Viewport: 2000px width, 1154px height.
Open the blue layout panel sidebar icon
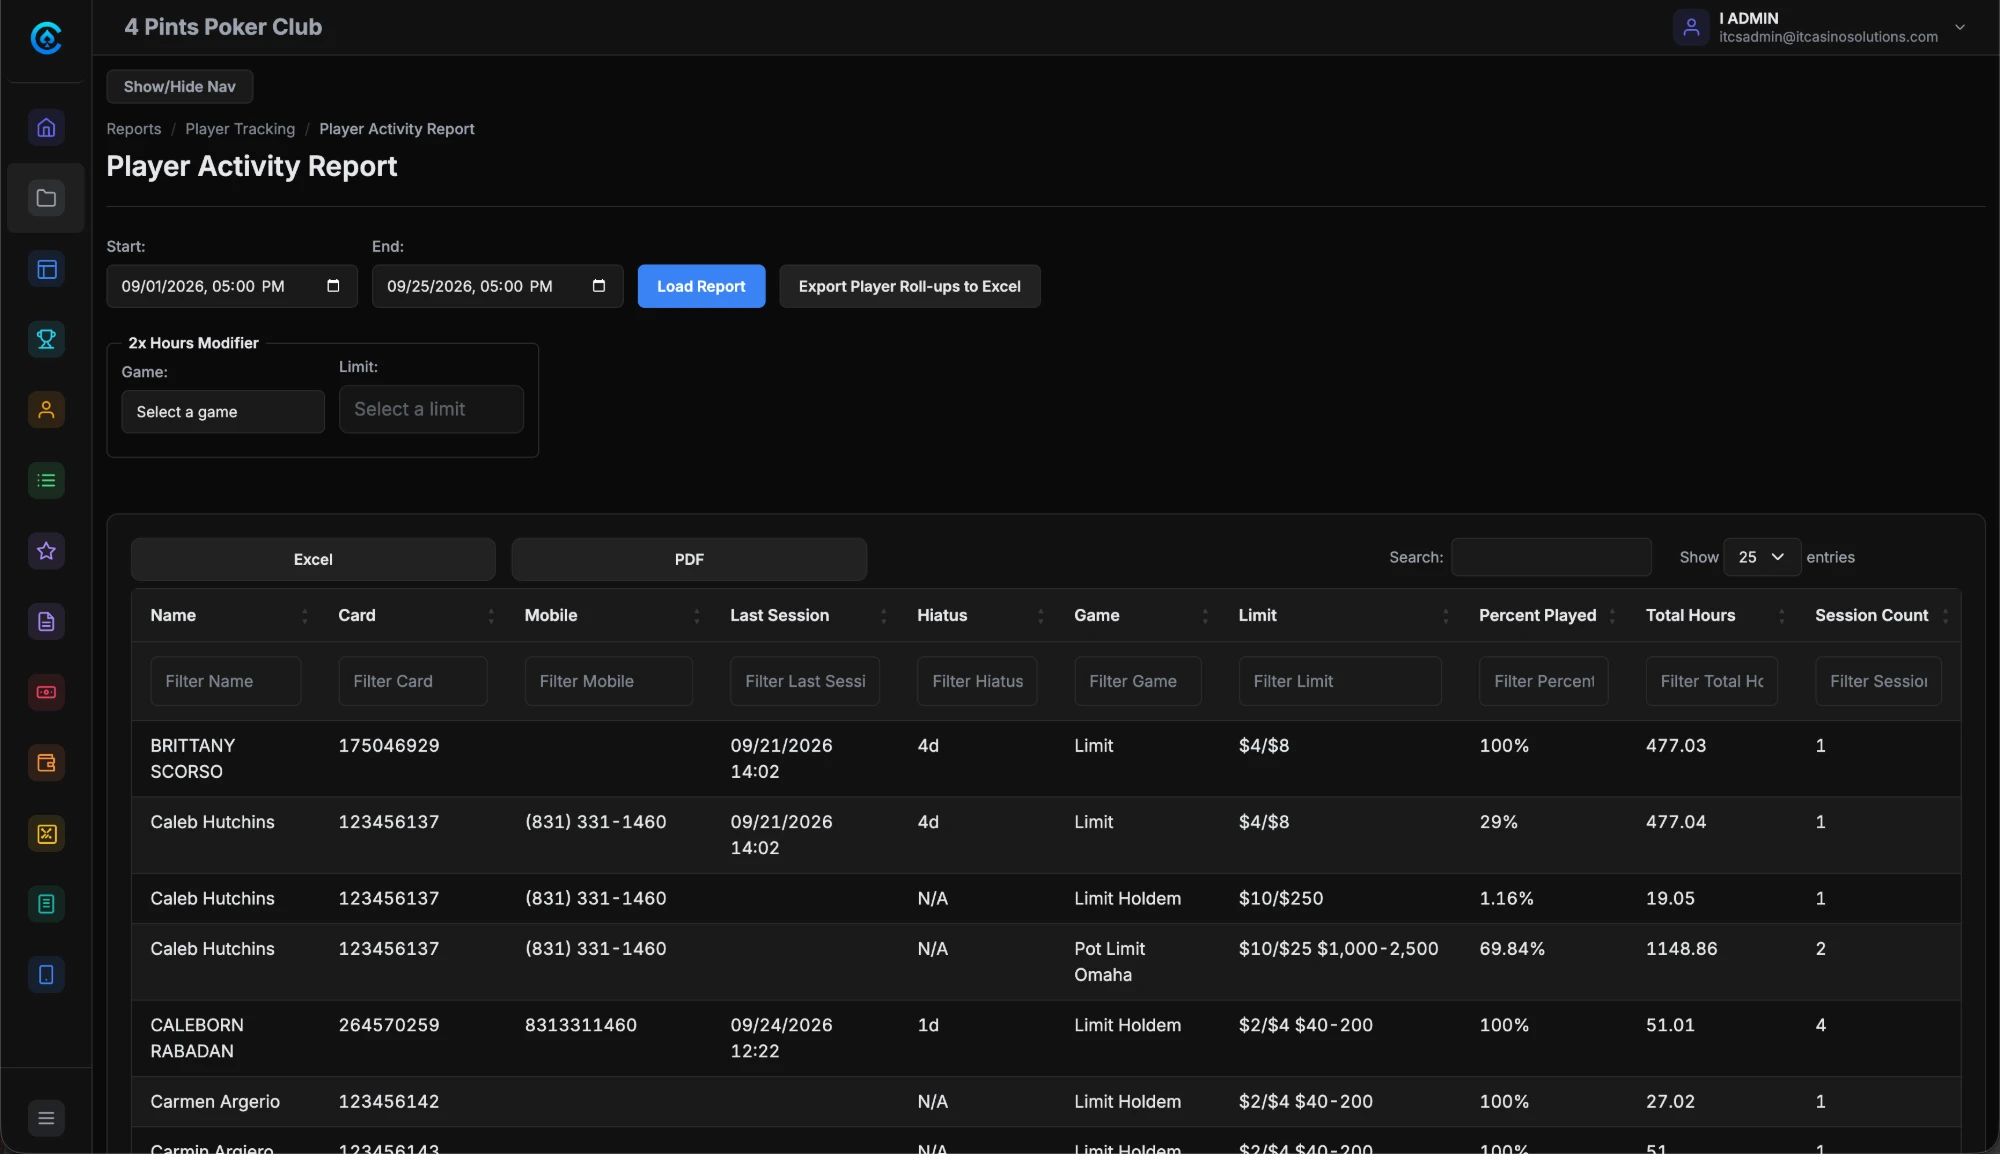coord(46,269)
